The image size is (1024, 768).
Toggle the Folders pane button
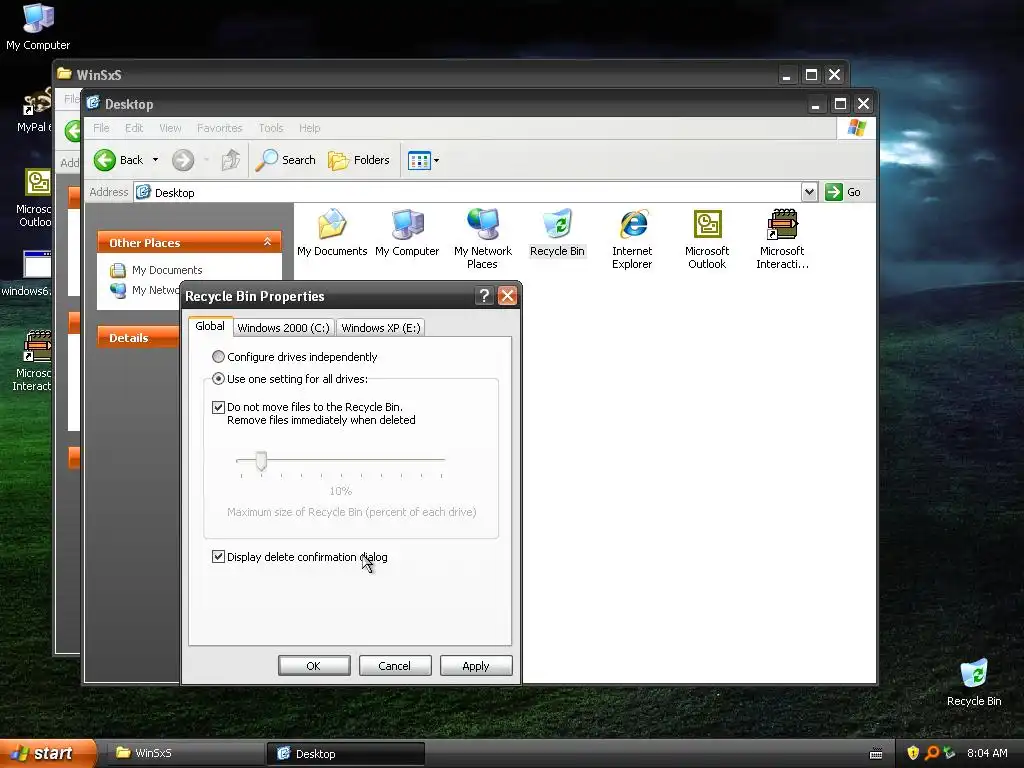coord(359,160)
